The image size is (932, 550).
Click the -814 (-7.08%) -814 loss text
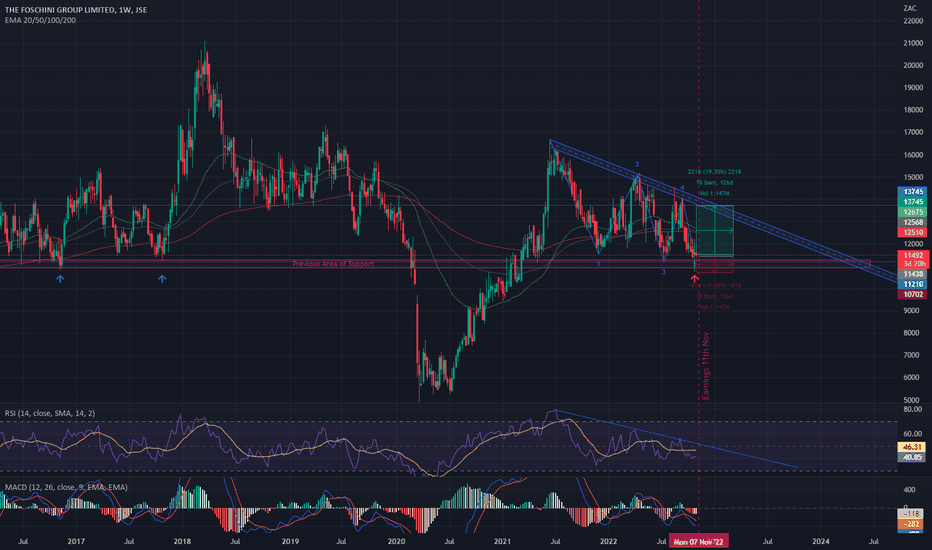[714, 285]
